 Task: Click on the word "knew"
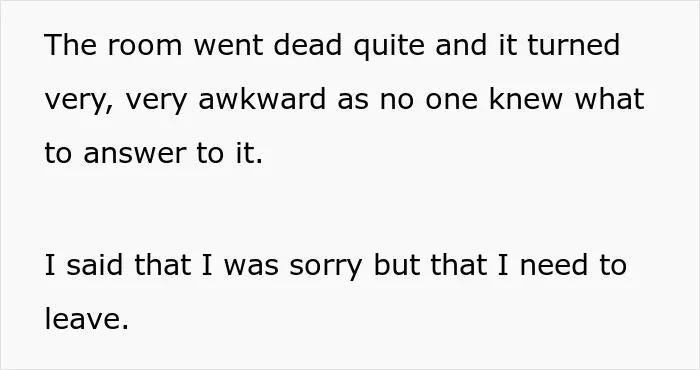pos(525,99)
